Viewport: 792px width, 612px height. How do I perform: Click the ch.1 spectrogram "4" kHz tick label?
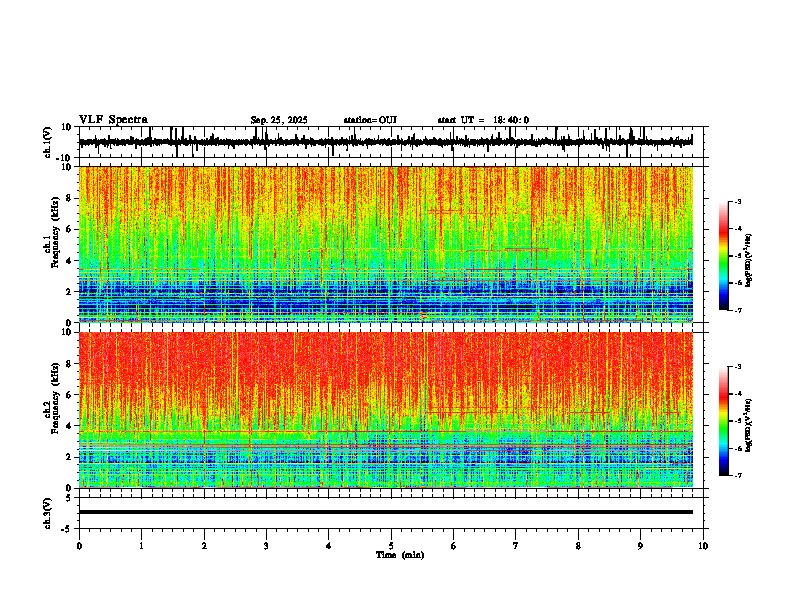point(69,261)
